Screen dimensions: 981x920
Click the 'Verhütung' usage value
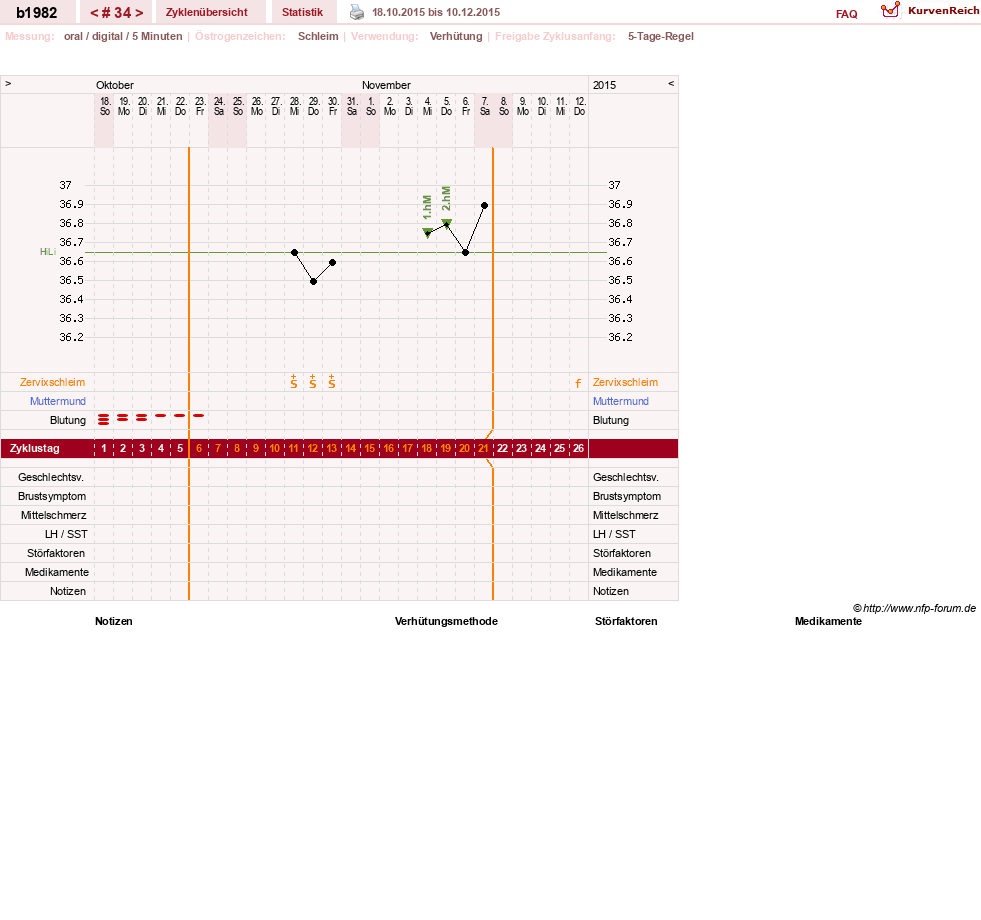click(456, 36)
